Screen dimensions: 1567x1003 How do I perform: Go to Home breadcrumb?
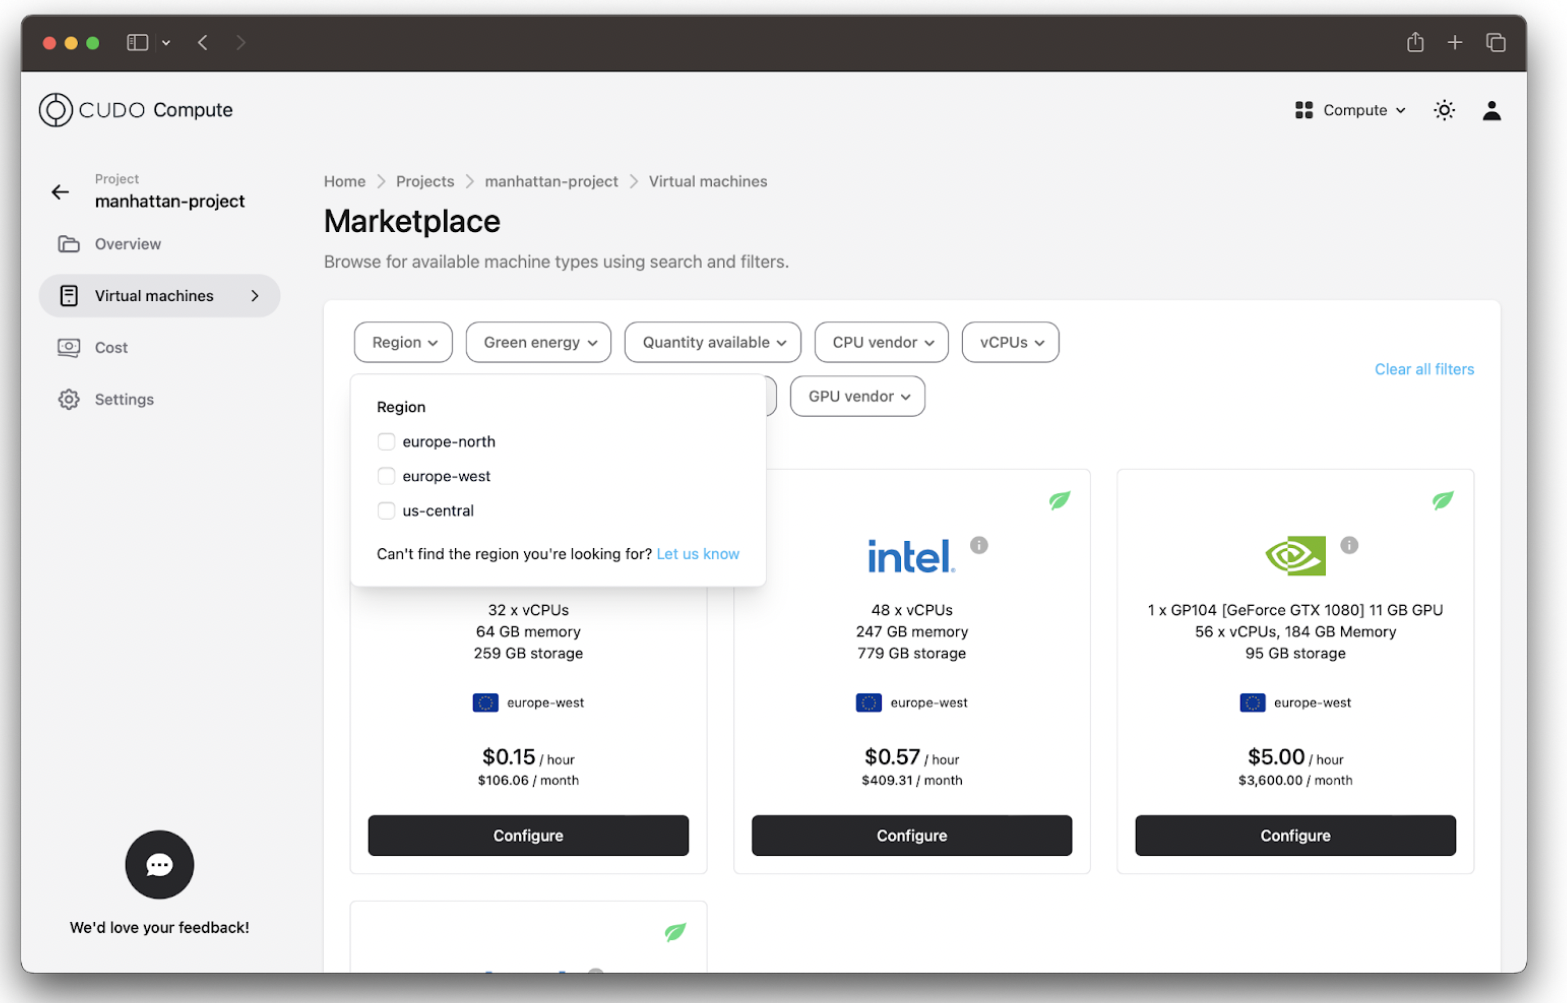tap(345, 181)
